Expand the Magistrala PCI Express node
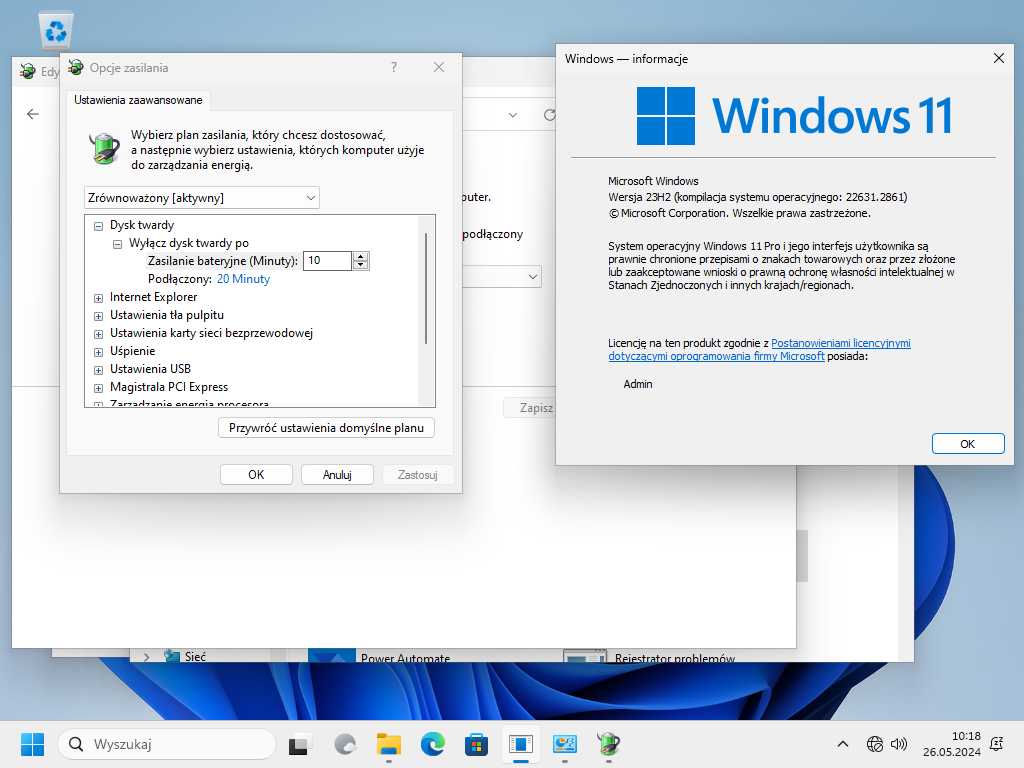Screen dimensions: 1024x768 coord(99,388)
